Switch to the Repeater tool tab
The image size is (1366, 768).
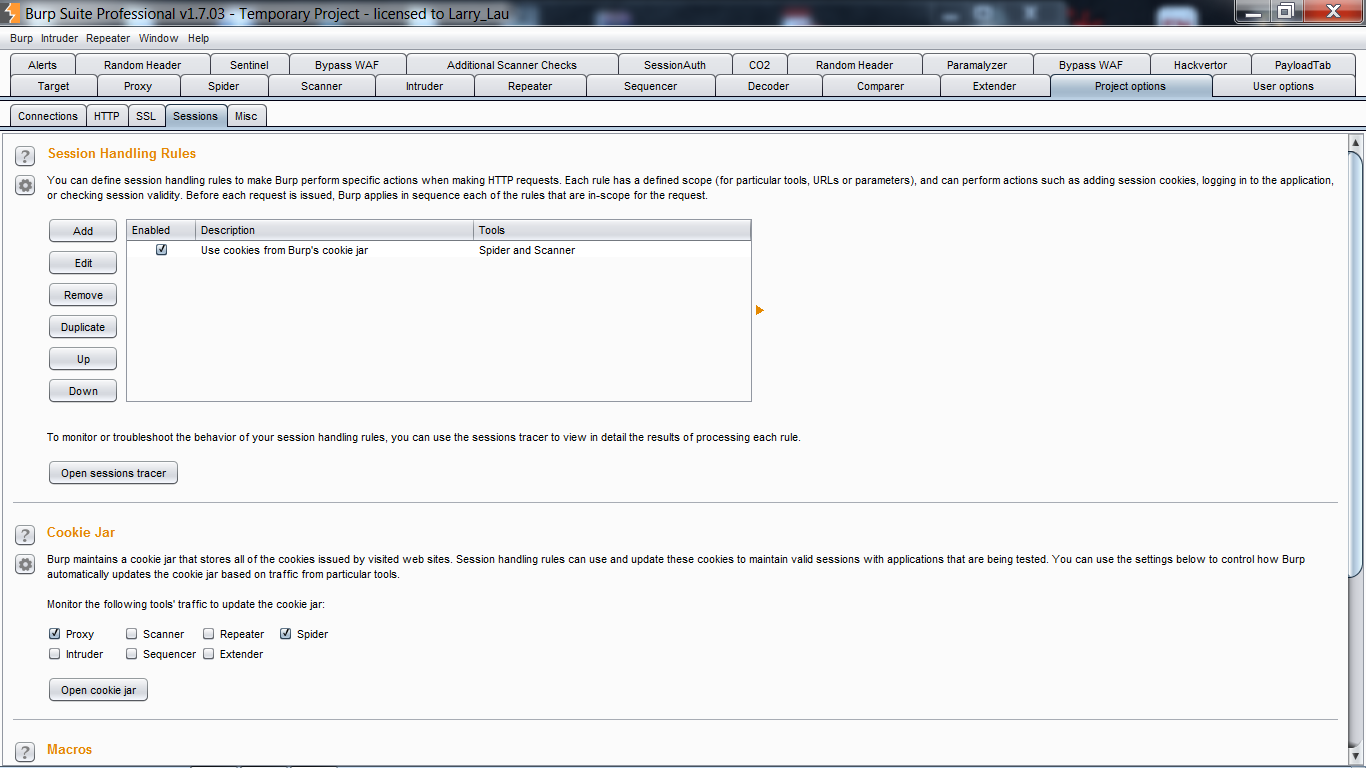point(530,86)
